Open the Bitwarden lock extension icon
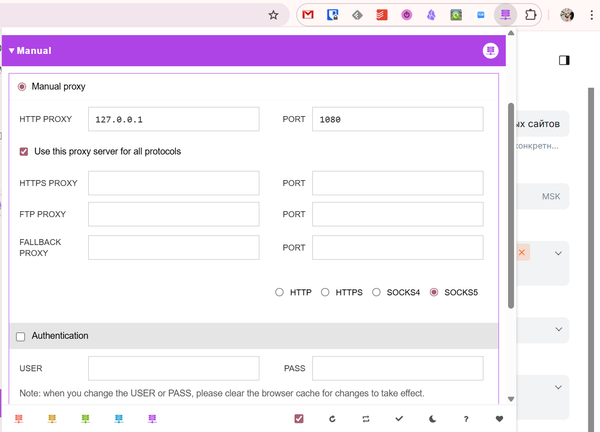Screen dimensions: 600x432 tap(333, 15)
